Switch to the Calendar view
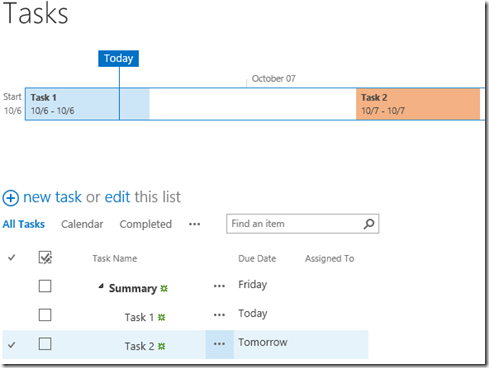 (82, 224)
